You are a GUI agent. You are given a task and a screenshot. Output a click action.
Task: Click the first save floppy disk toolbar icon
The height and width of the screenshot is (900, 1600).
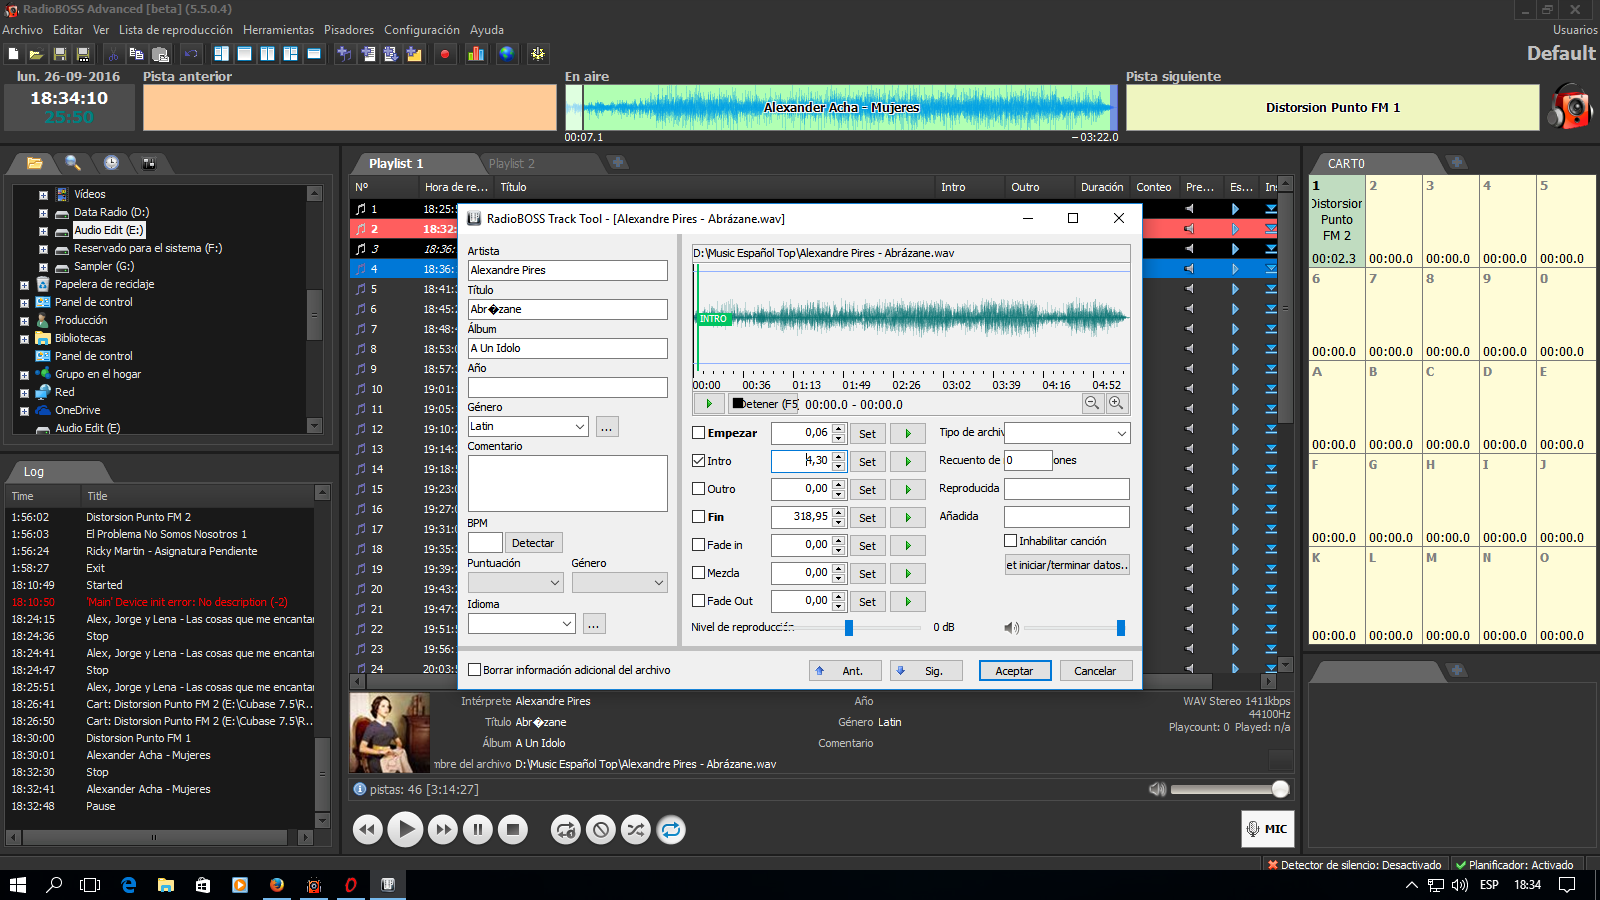(60, 54)
